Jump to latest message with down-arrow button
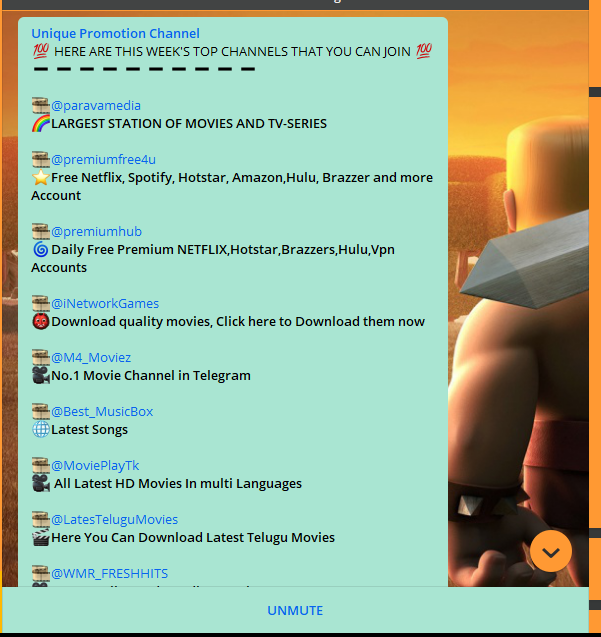Screen dimensions: 601x637 (551, 551)
